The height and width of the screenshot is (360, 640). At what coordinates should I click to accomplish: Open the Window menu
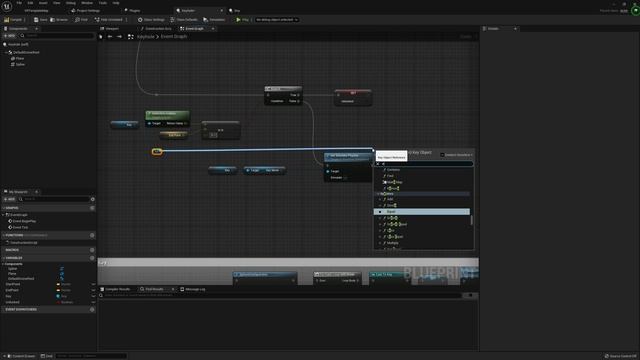(87, 3)
